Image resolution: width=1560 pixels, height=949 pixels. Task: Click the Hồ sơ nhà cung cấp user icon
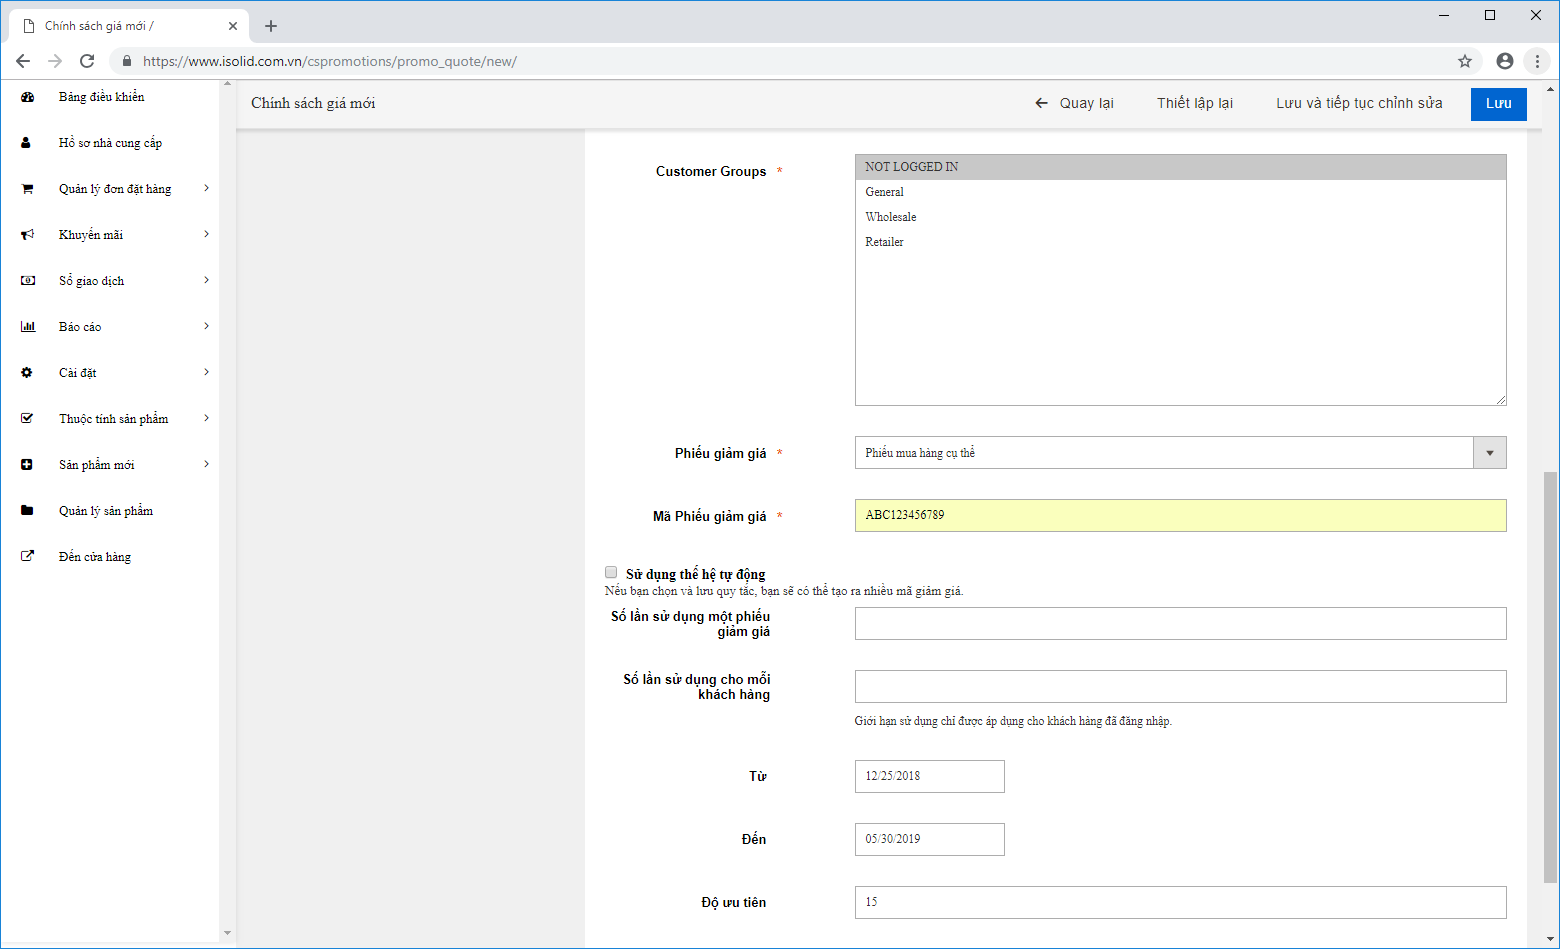point(27,143)
